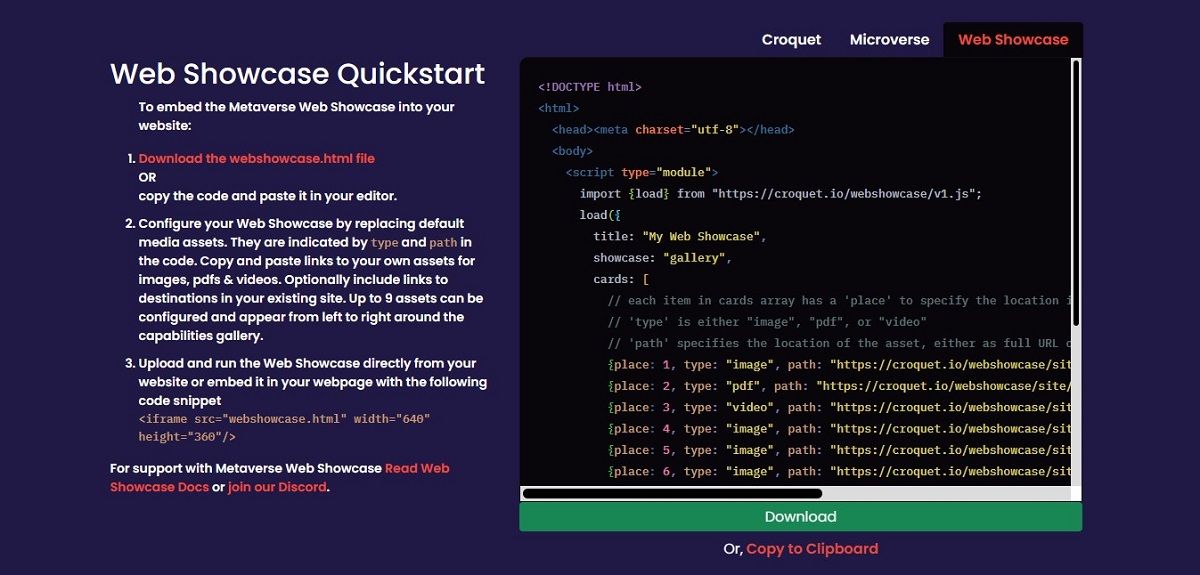Viewport: 1200px width, 575px height.
Task: Click 'copy the code and paste' text
Action: (268, 196)
